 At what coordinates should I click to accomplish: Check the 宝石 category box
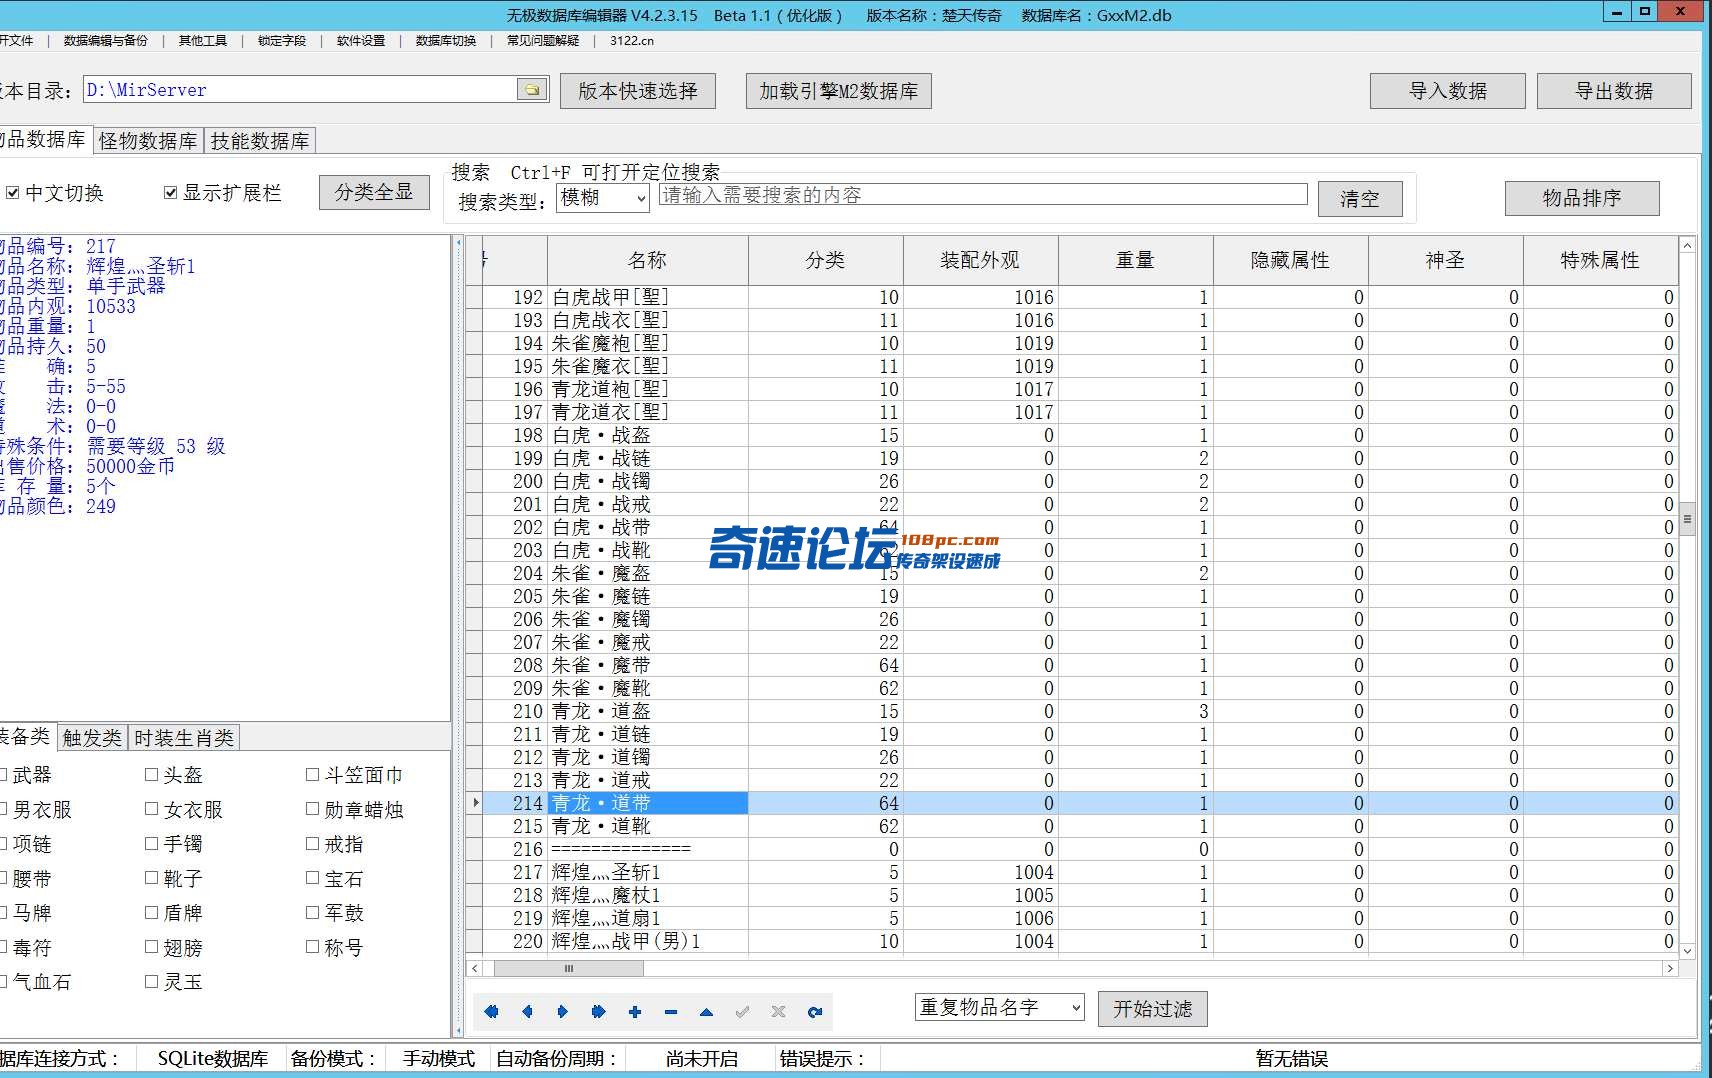pyautogui.click(x=313, y=879)
